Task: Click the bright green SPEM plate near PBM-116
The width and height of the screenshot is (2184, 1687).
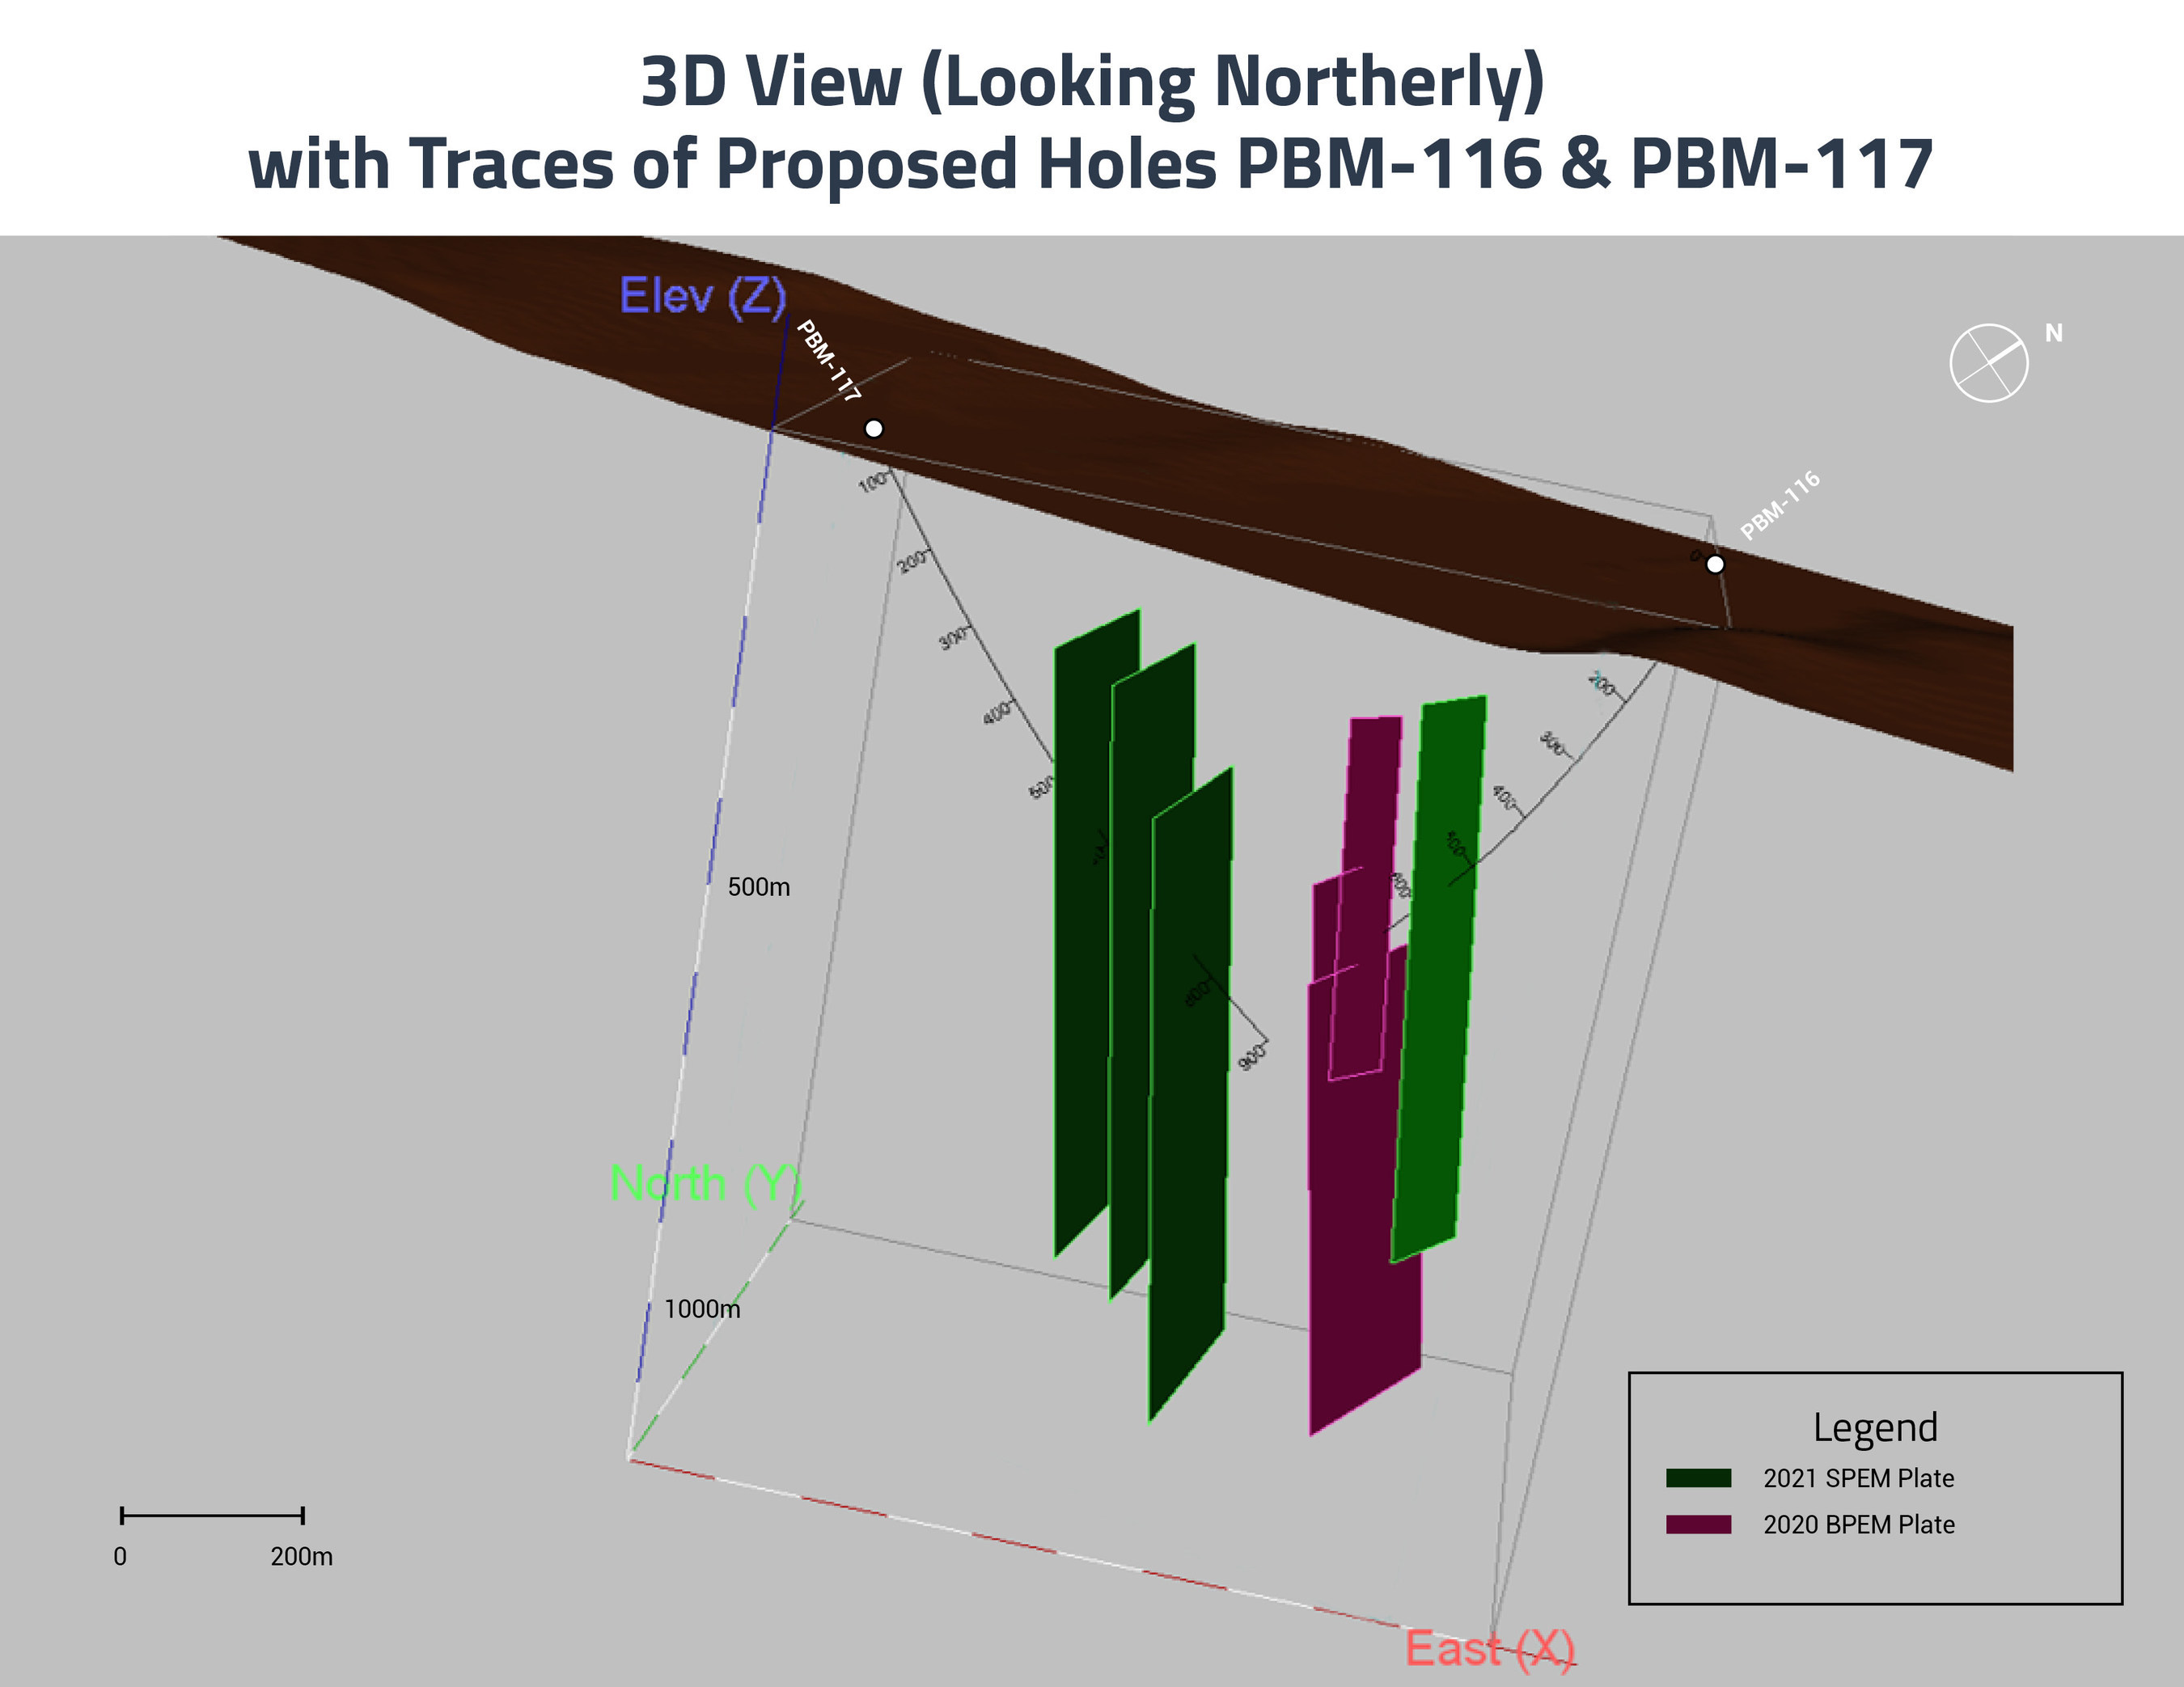Action: pyautogui.click(x=1439, y=980)
